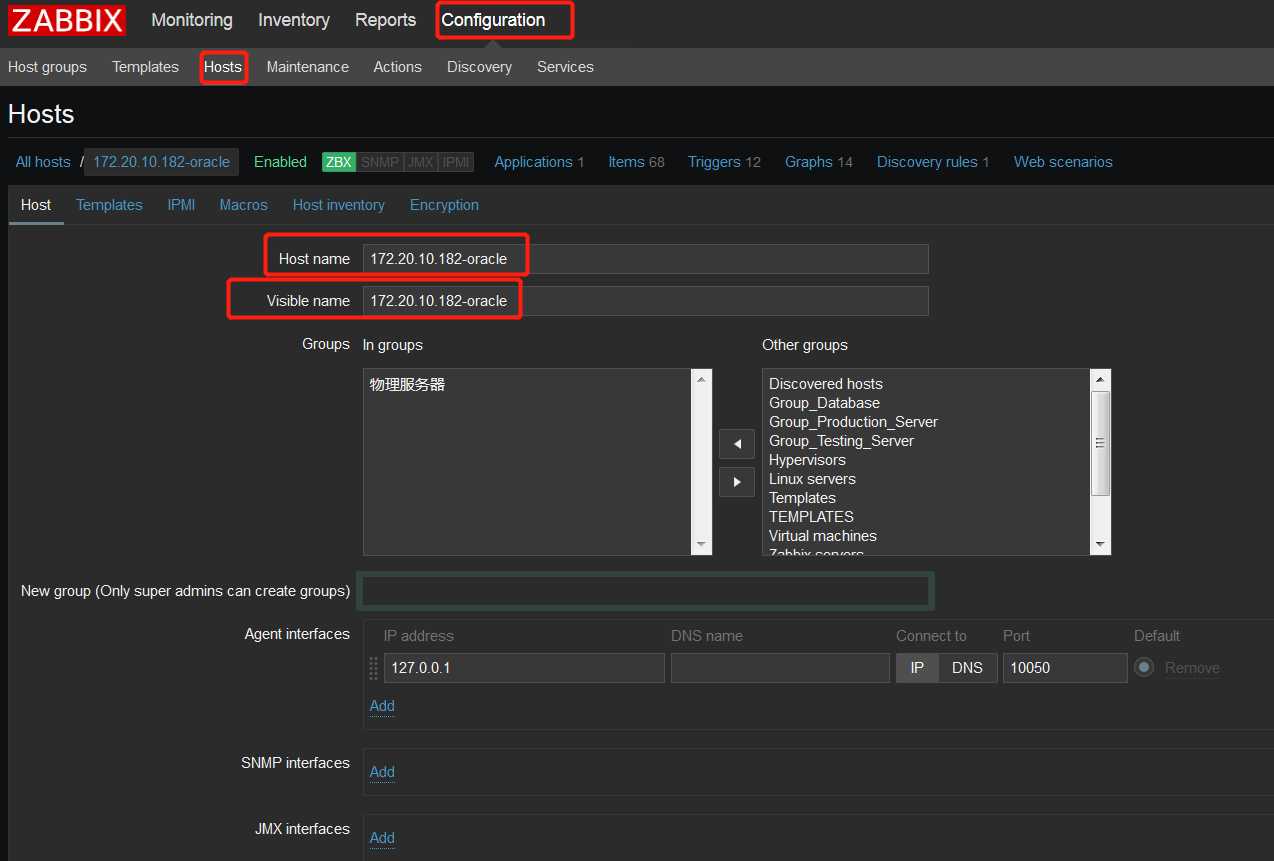Click the agent DNS name field
Image resolution: width=1274 pixels, height=861 pixels.
click(780, 668)
